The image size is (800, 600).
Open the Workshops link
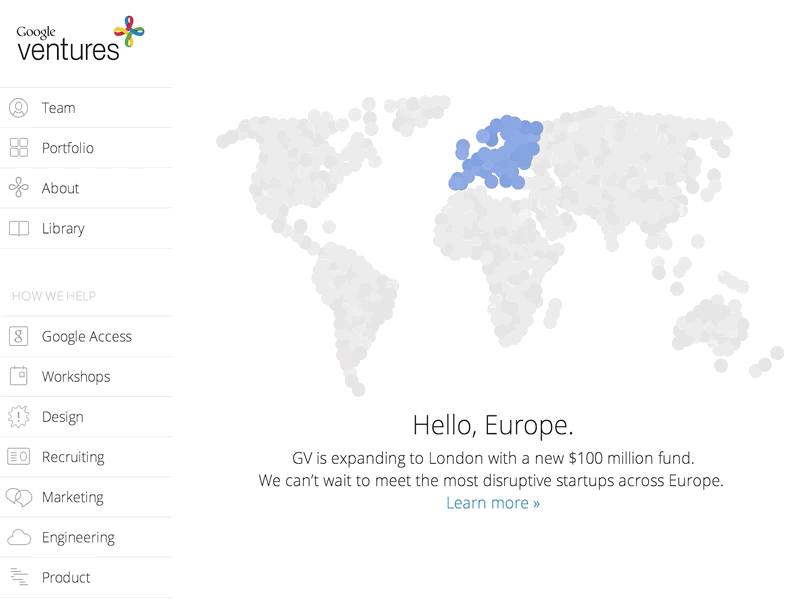click(76, 377)
